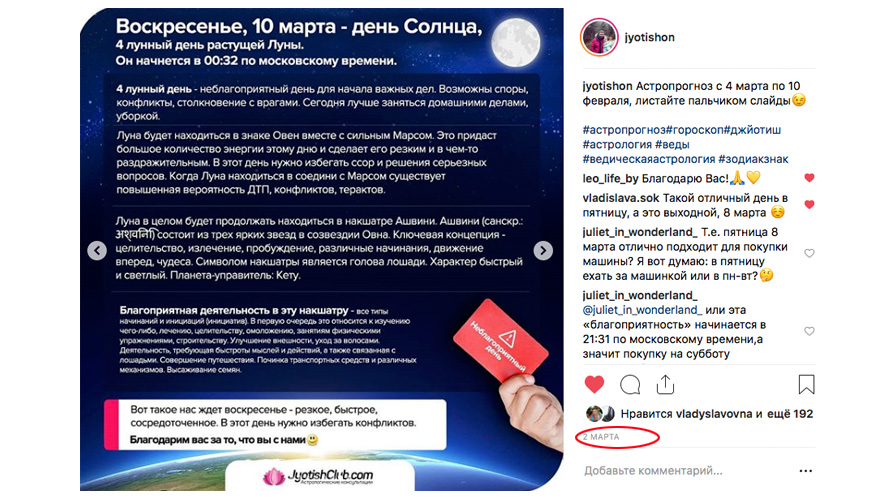The width and height of the screenshot is (895, 500).
Task: Click the 2 МАРТА post date
Action: coord(601,437)
